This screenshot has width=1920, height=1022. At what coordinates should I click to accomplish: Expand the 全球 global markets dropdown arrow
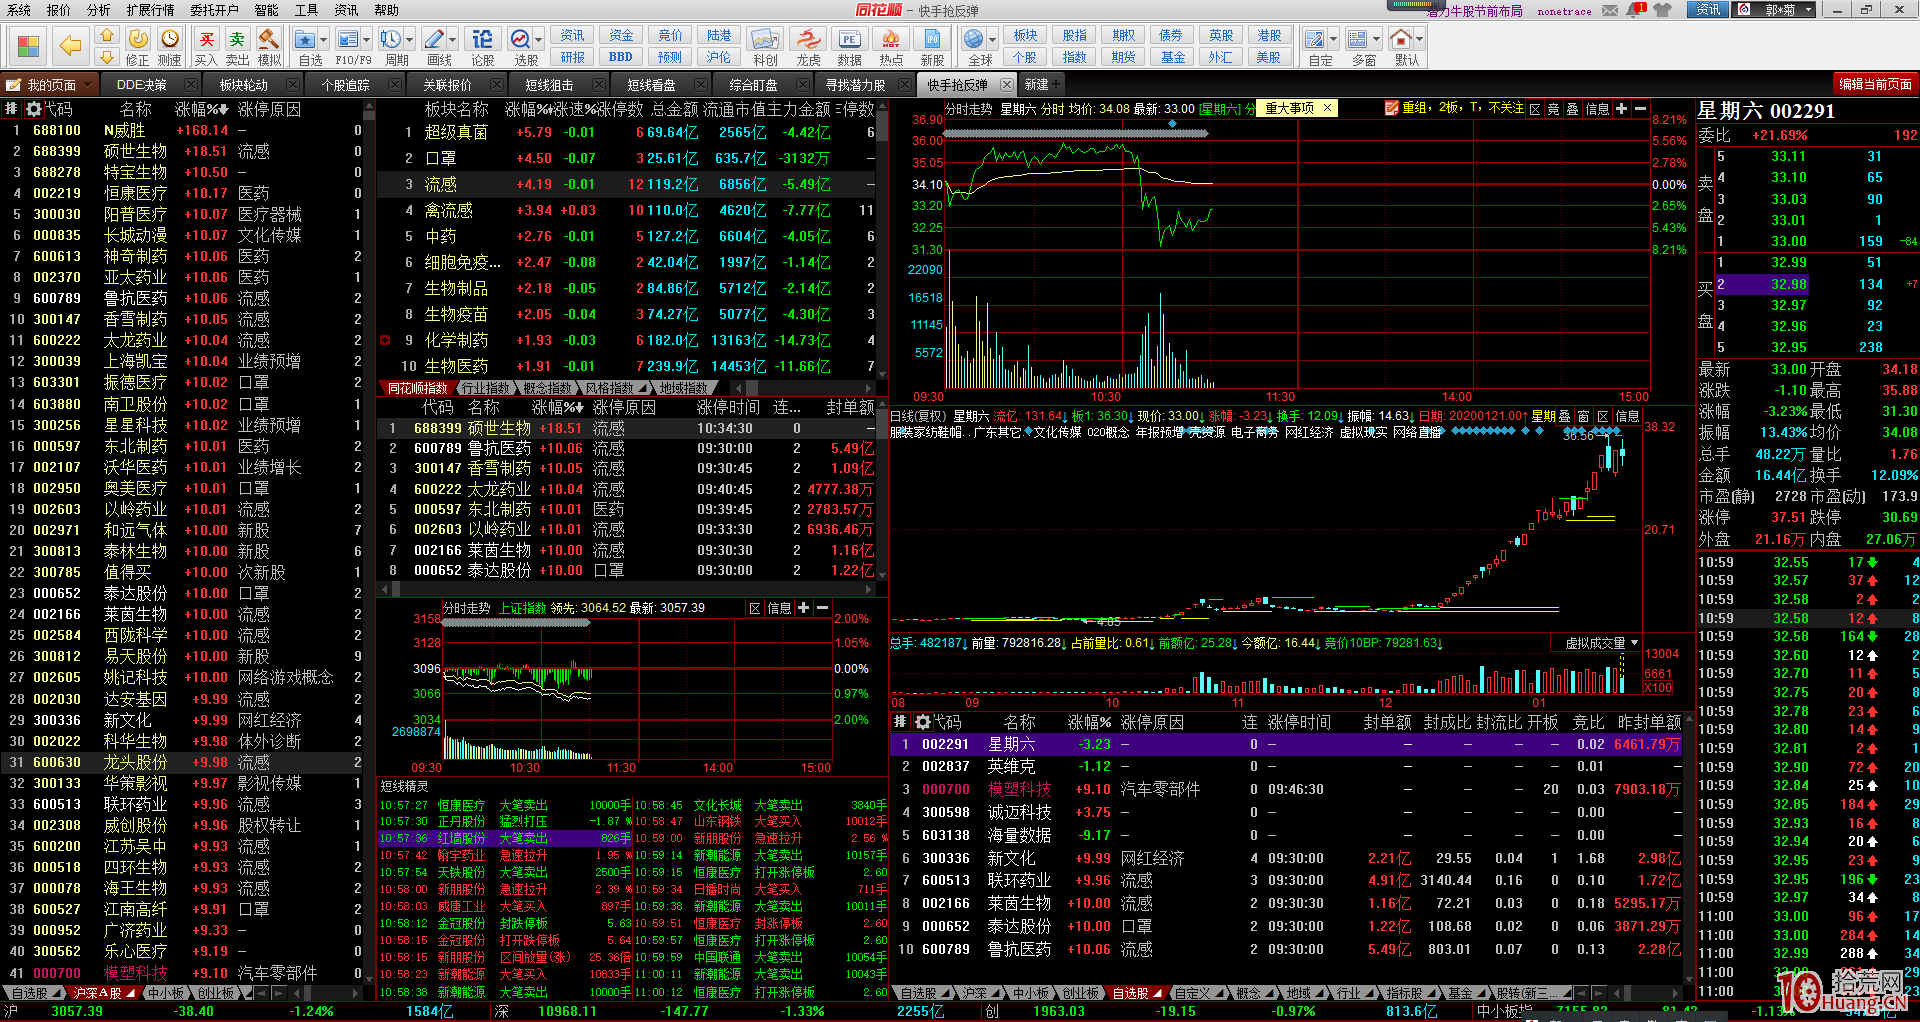992,40
